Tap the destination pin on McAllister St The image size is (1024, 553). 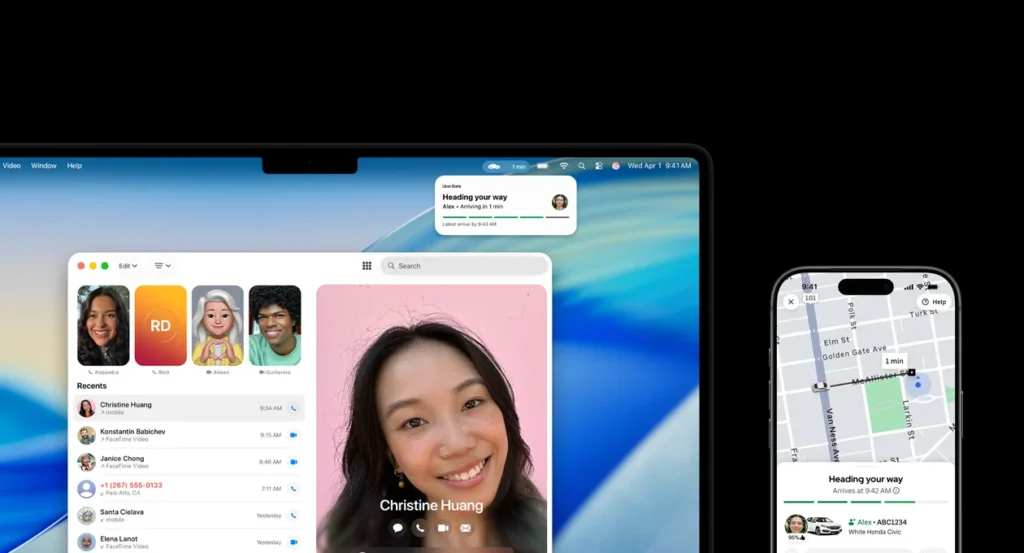(912, 372)
